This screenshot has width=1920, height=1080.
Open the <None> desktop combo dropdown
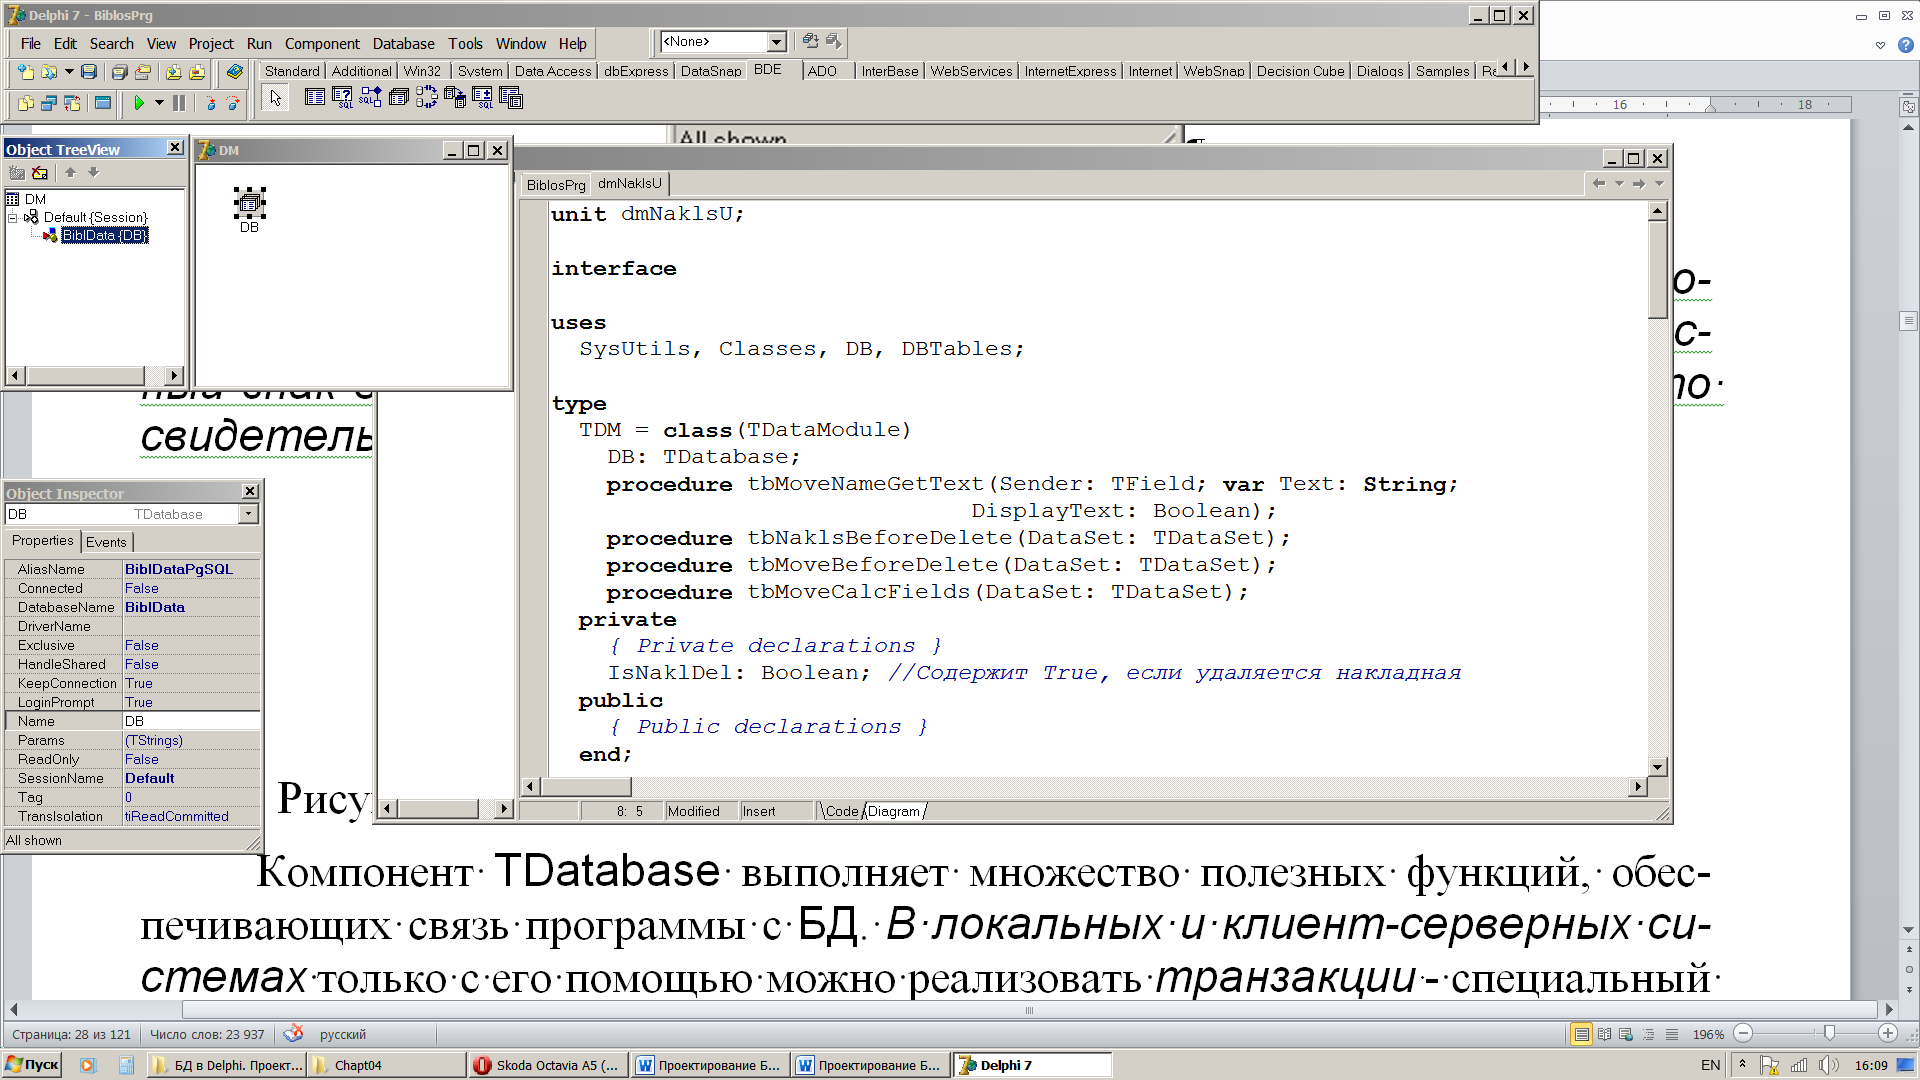pos(776,42)
